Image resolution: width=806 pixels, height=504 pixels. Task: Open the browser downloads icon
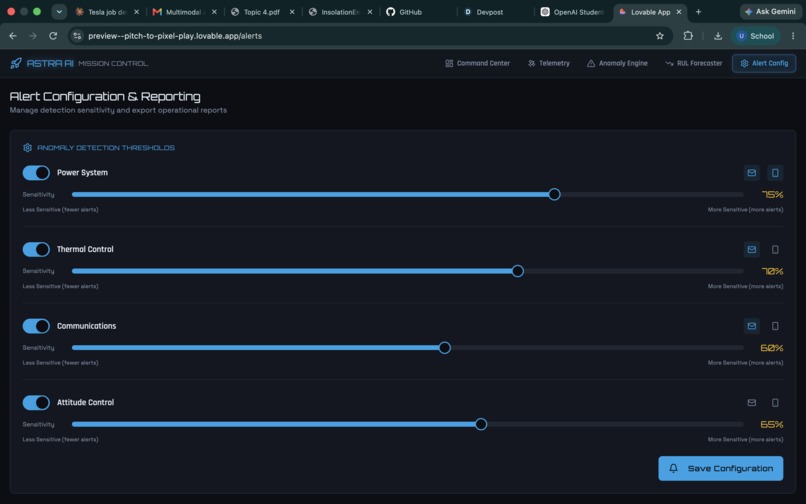(x=718, y=36)
